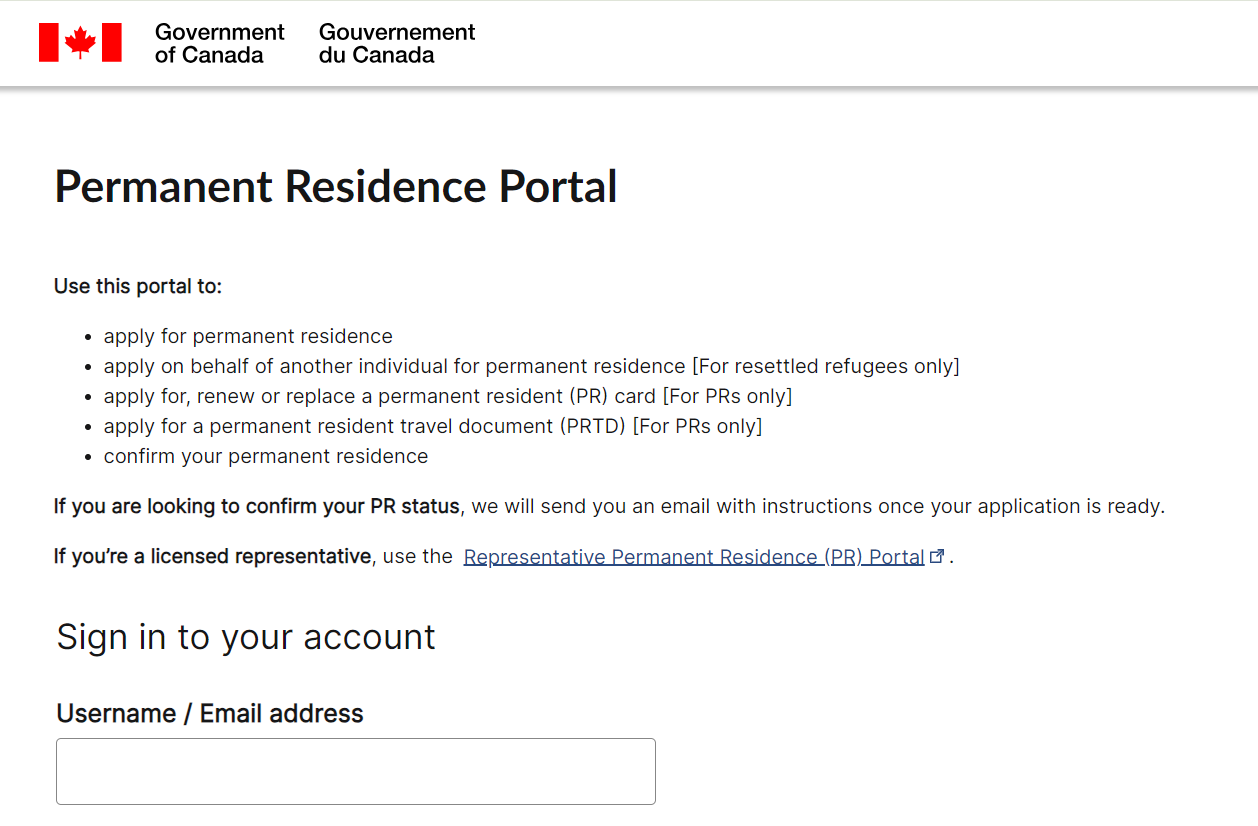
Task: Click the Sign in to your account heading
Action: click(x=246, y=637)
